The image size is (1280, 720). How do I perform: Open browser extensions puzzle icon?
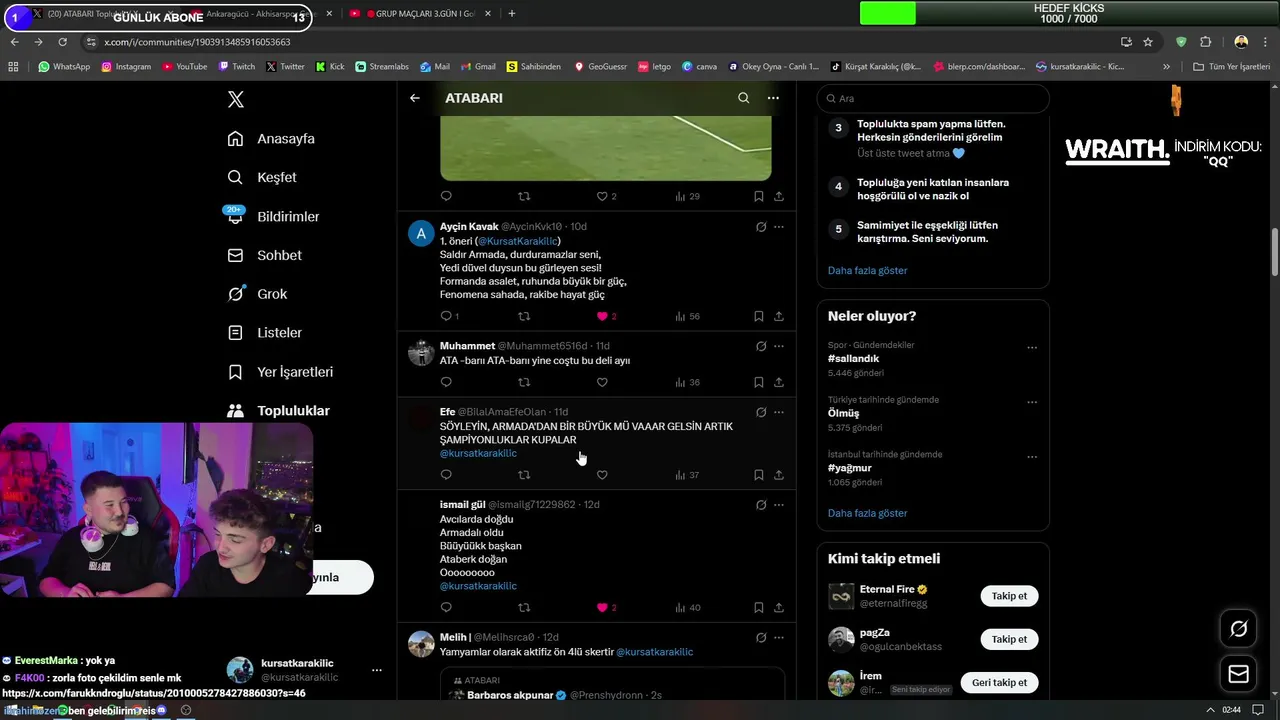pyautogui.click(x=1205, y=42)
